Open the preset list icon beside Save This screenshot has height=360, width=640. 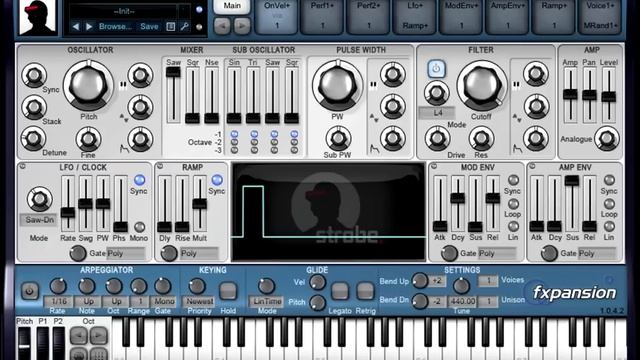tap(171, 27)
